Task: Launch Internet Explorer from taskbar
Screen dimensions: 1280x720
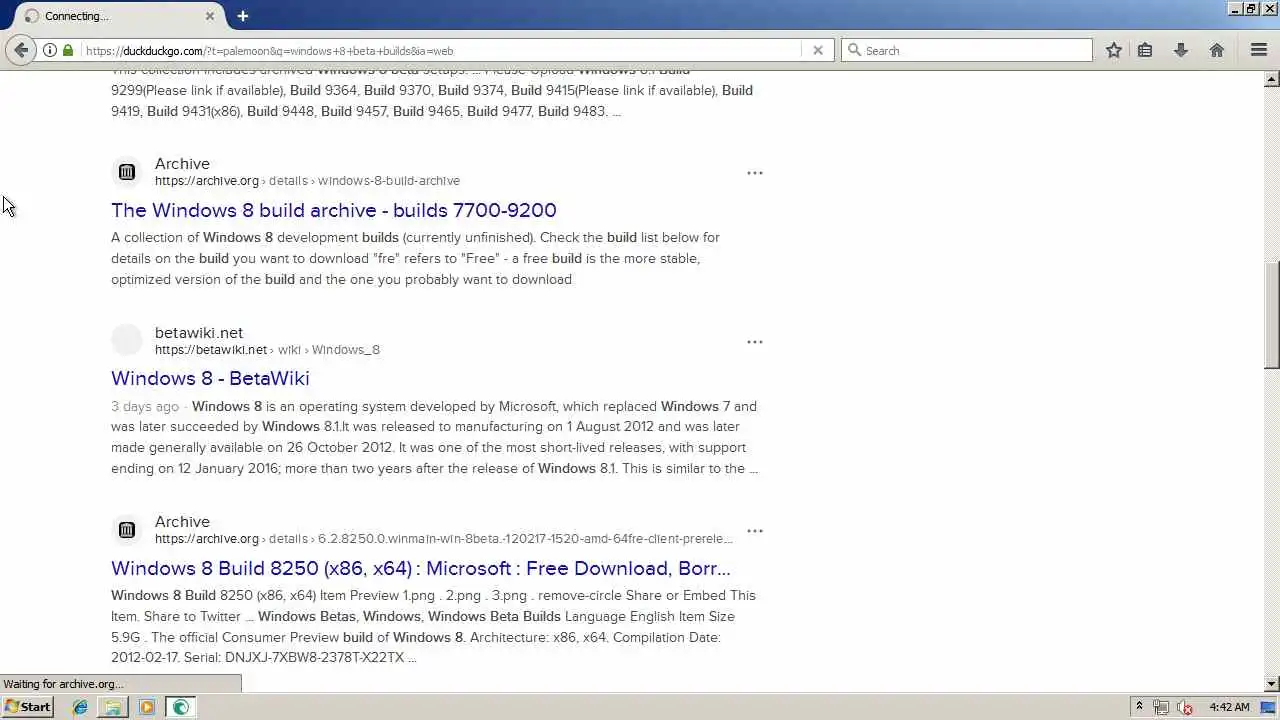Action: point(80,707)
